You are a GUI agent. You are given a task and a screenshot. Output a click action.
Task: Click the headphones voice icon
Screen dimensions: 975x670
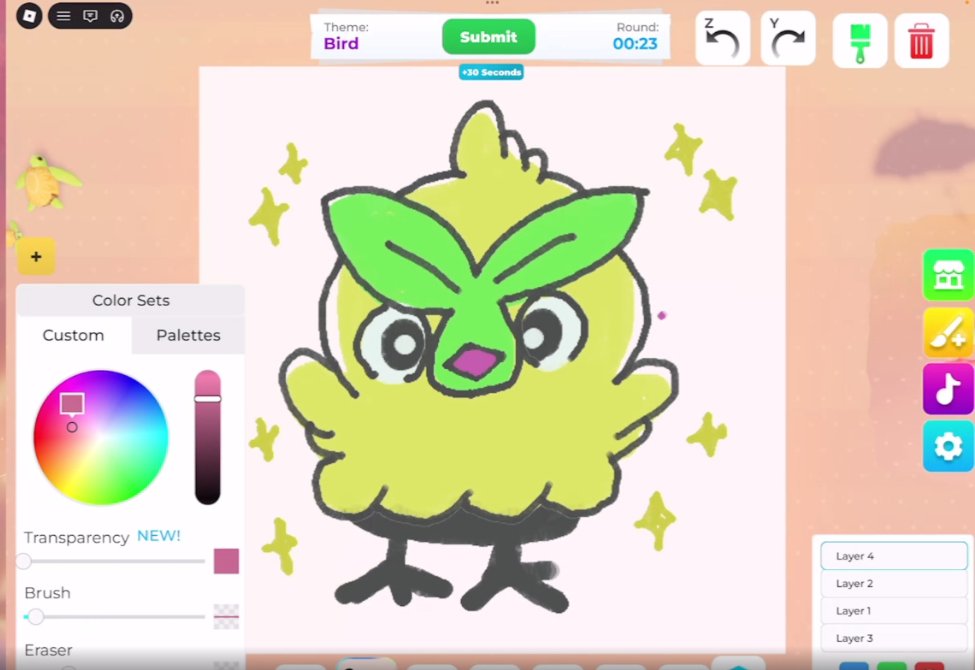point(117,16)
